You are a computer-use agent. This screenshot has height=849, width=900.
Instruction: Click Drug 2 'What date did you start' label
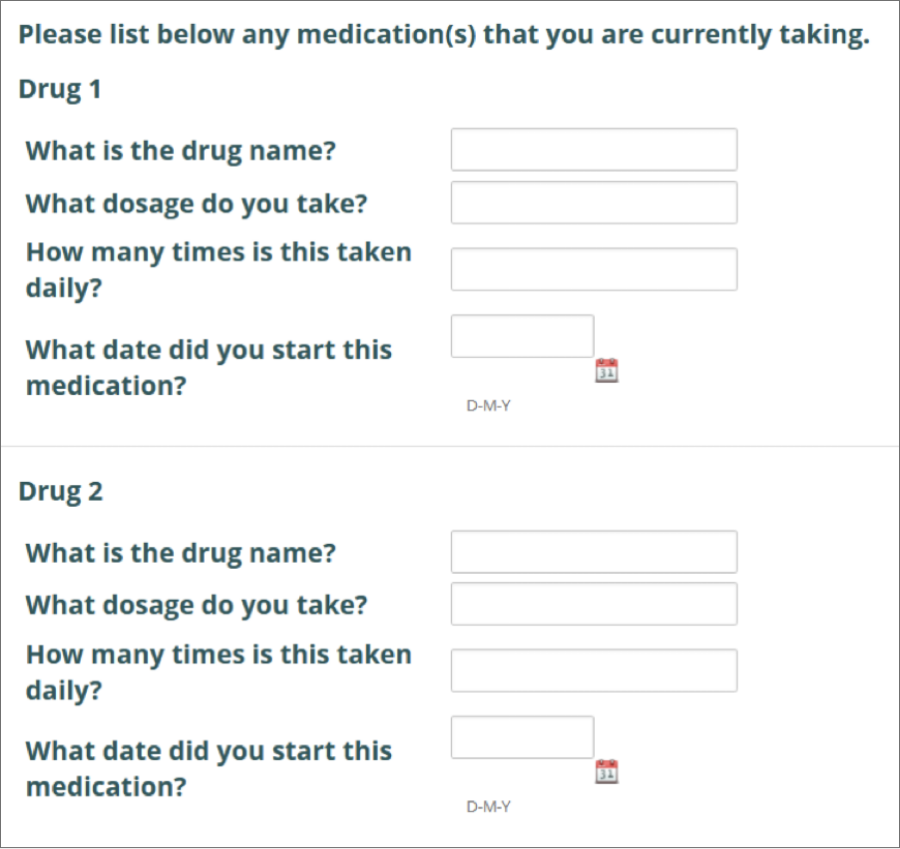[209, 769]
